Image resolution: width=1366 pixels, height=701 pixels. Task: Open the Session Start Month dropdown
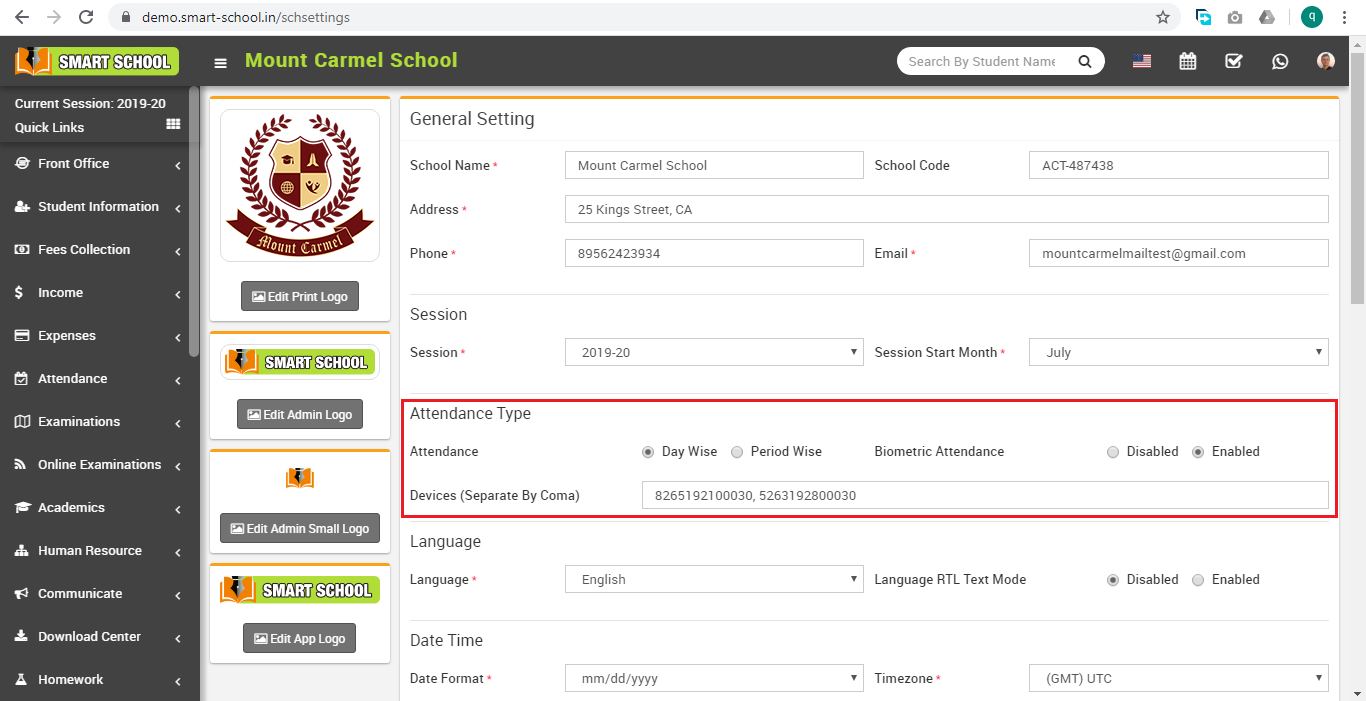tap(1178, 352)
